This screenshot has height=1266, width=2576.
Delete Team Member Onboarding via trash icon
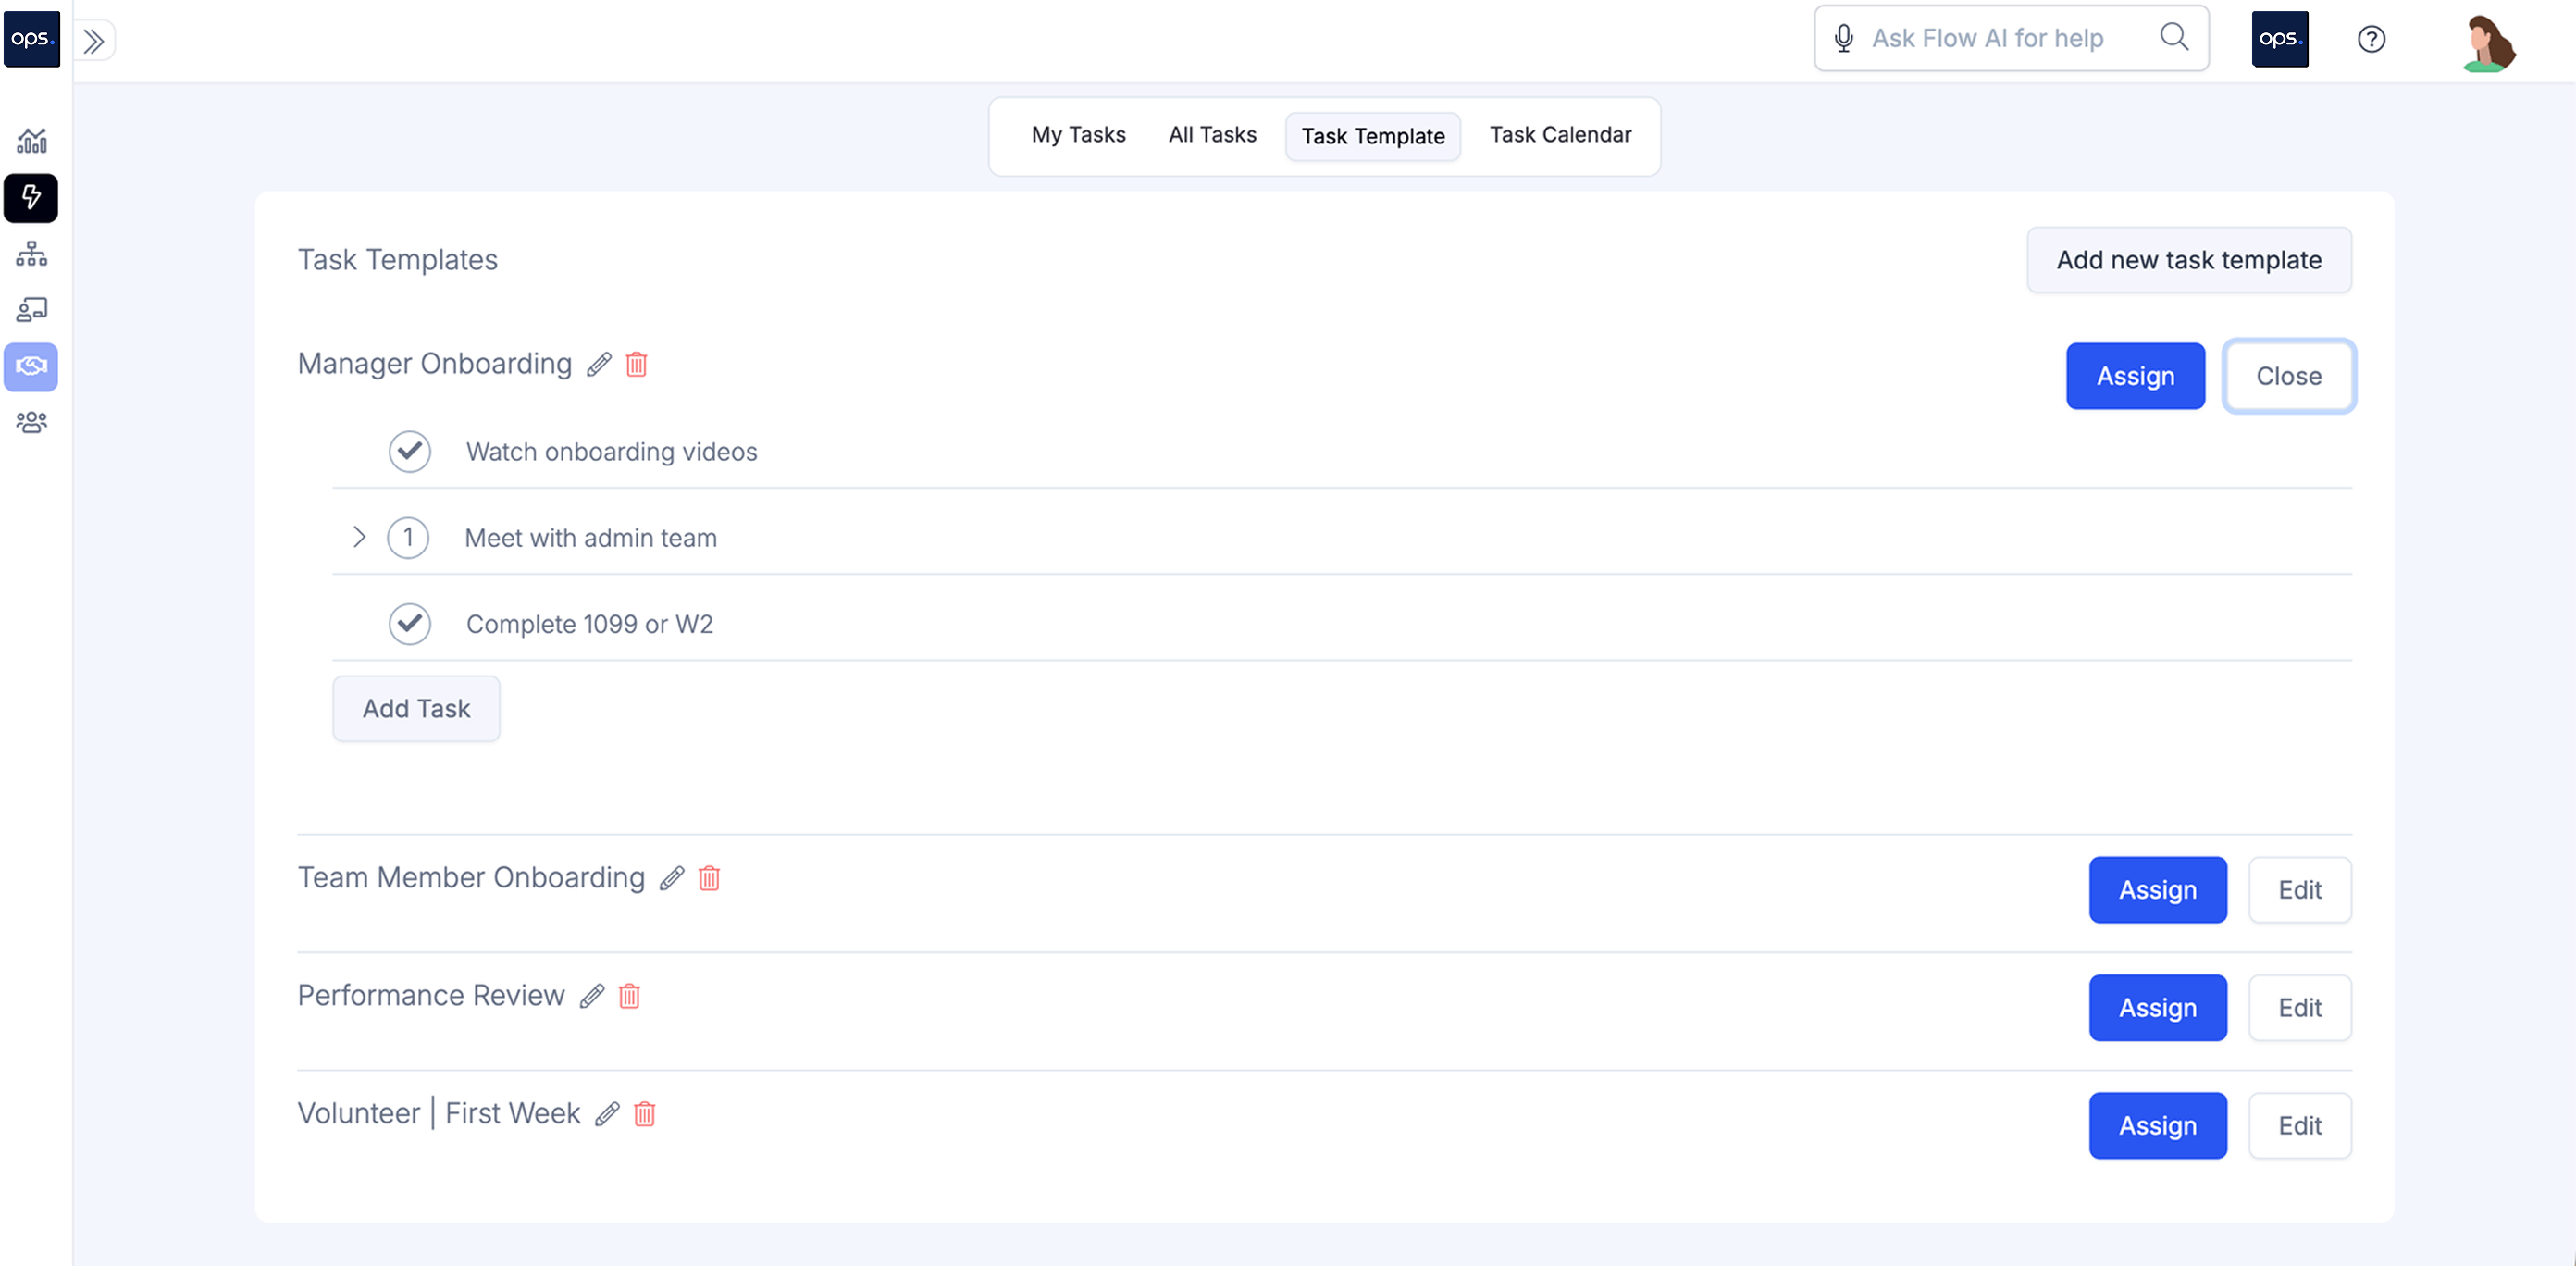[x=709, y=878]
